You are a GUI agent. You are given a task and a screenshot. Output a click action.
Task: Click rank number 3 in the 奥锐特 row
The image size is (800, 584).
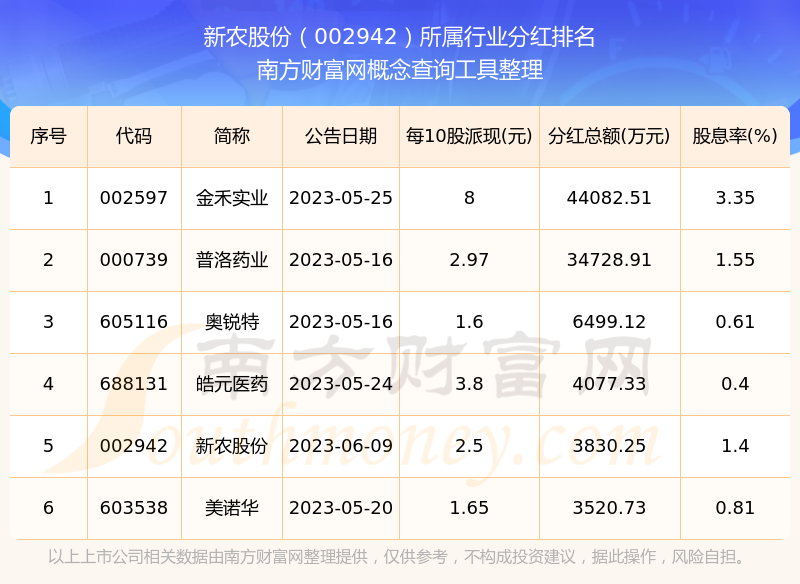48,322
